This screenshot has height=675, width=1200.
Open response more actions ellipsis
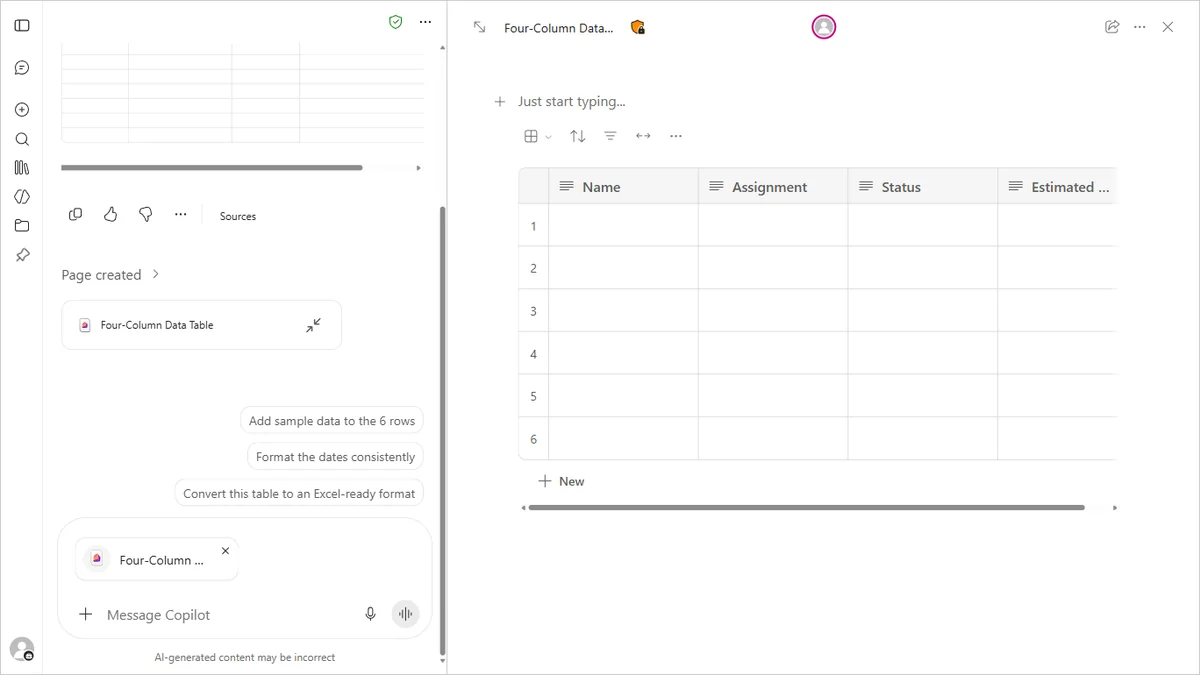[x=180, y=214]
